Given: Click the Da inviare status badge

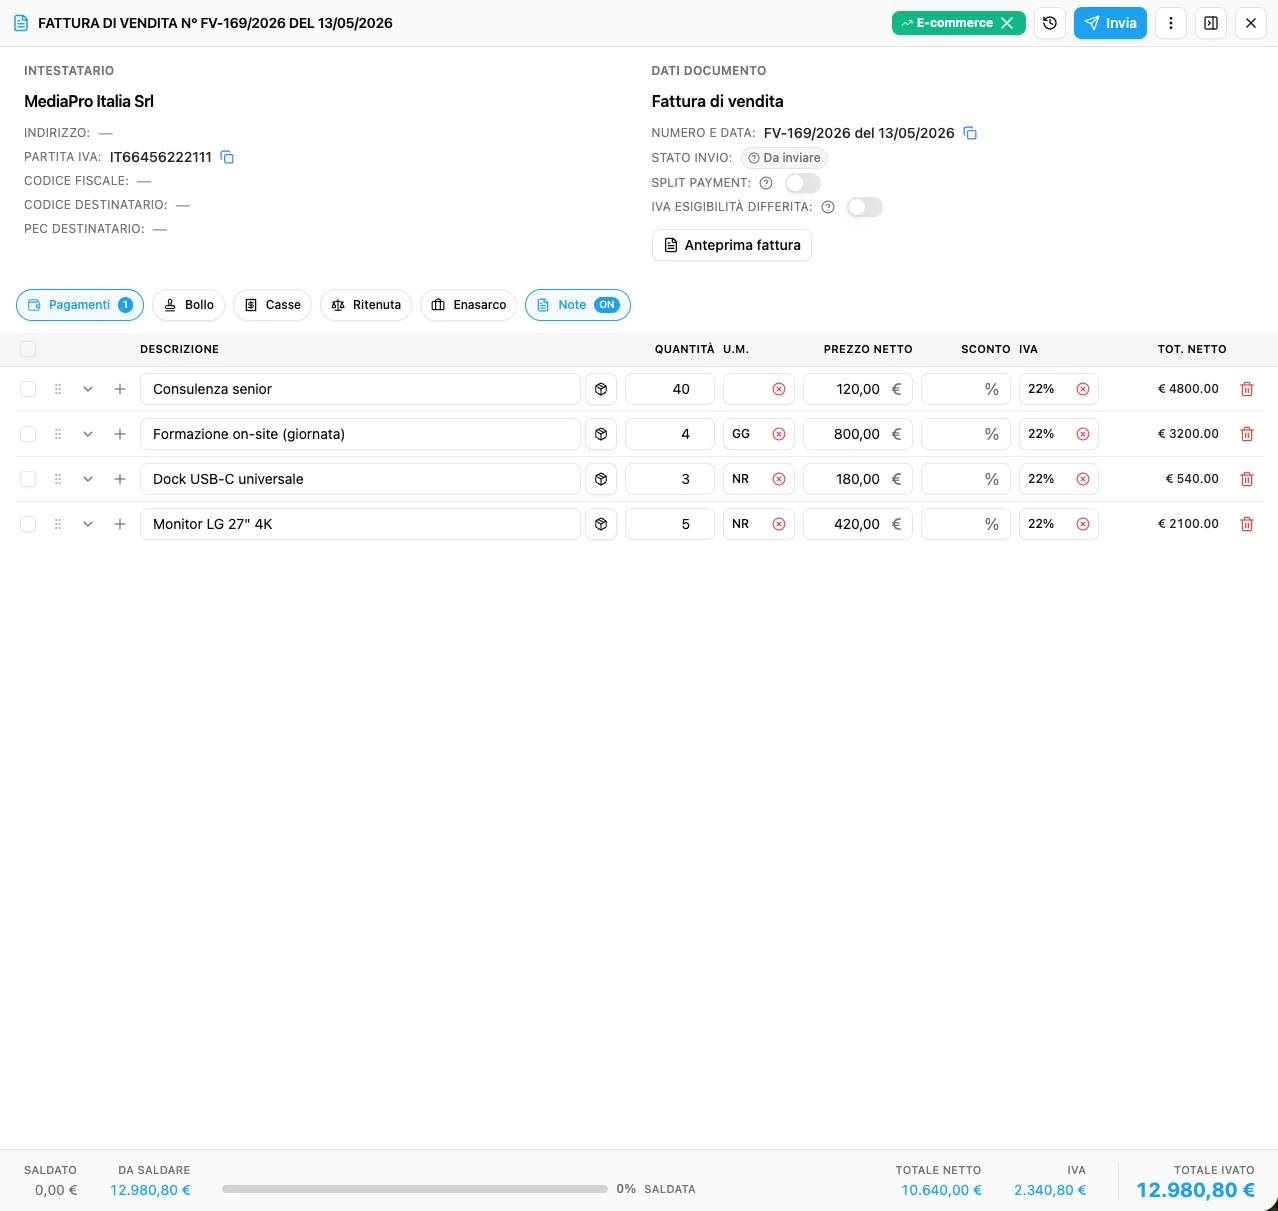Looking at the screenshot, I should pyautogui.click(x=785, y=158).
